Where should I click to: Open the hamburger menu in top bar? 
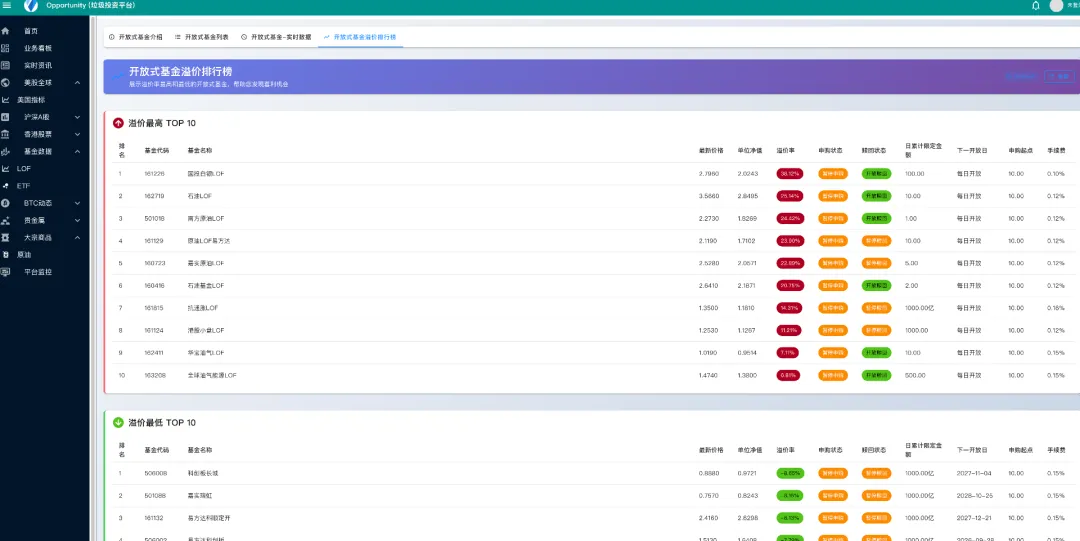[x=7, y=6]
